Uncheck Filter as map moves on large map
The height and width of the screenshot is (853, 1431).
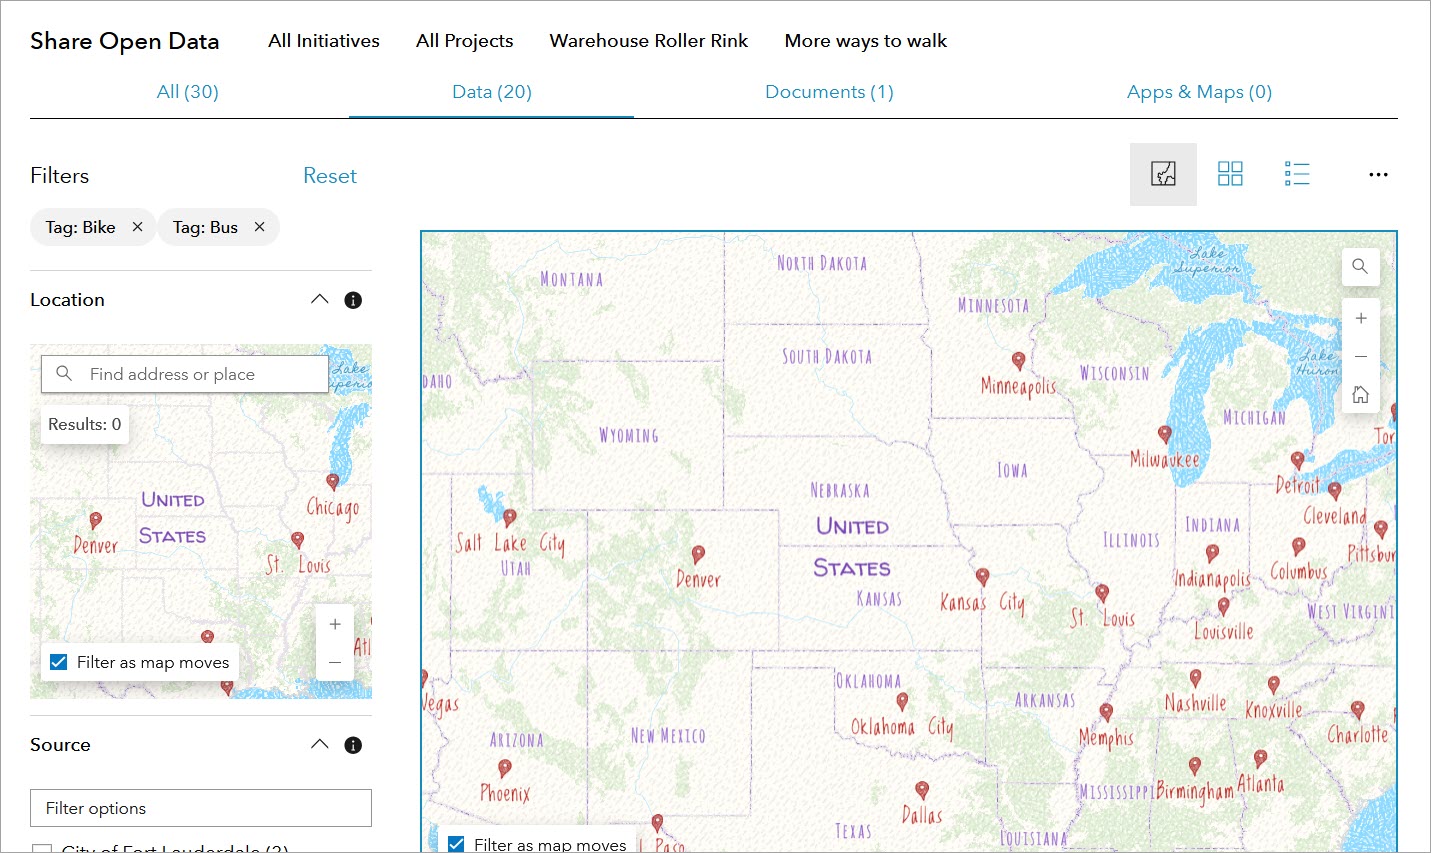pyautogui.click(x=455, y=844)
